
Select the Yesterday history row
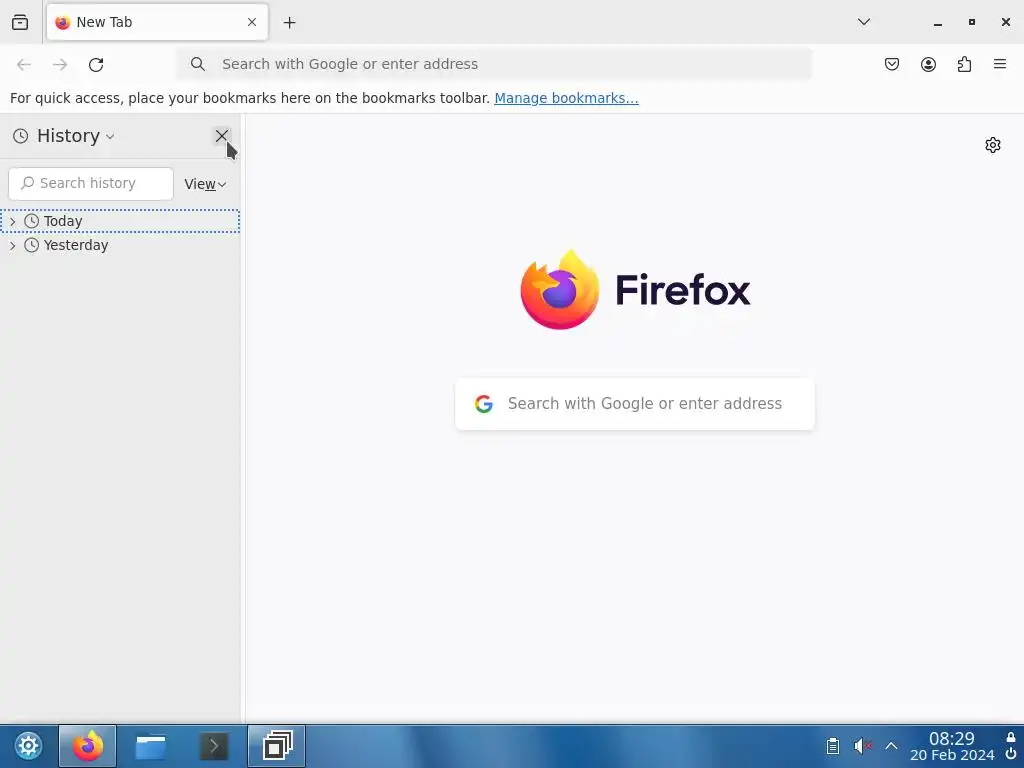(120, 246)
